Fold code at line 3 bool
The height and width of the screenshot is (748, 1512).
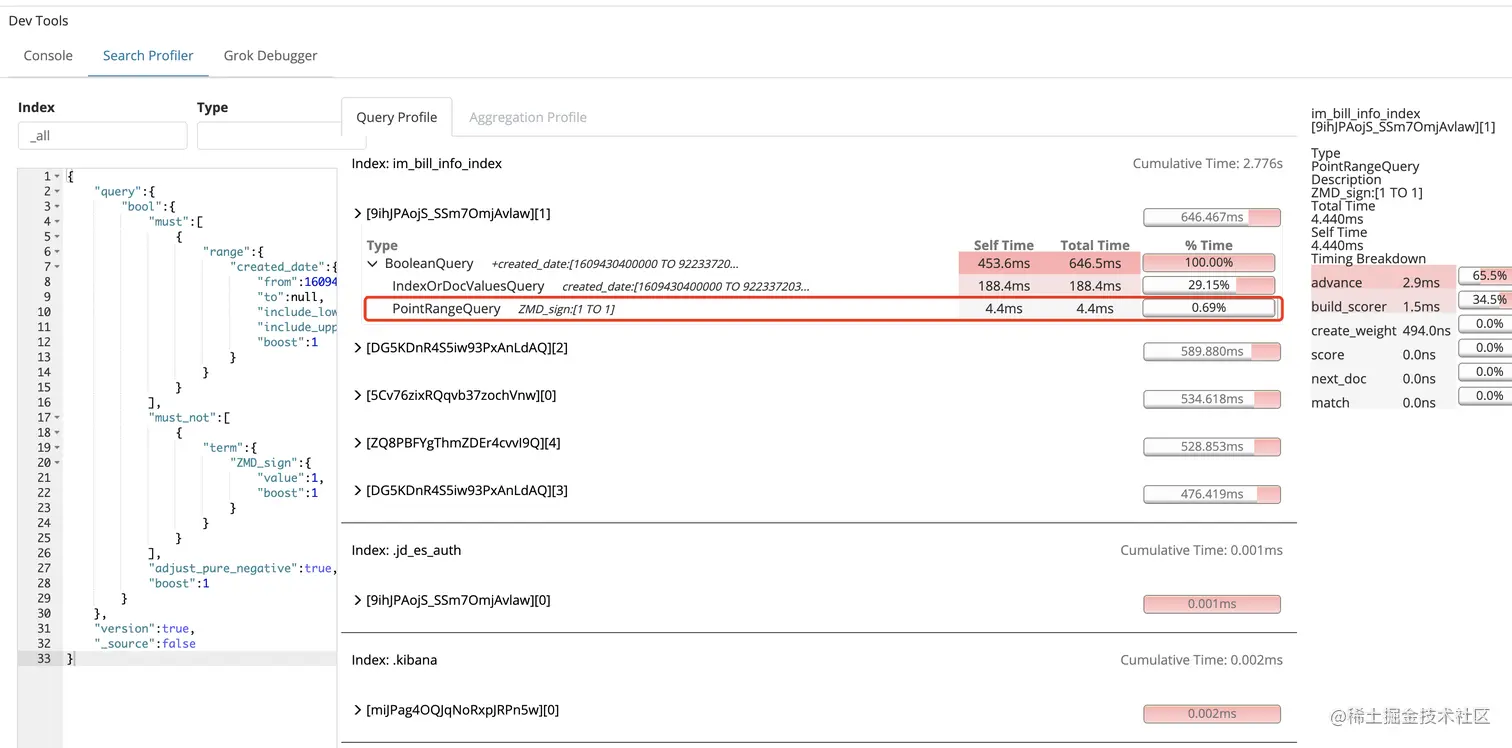coord(57,206)
